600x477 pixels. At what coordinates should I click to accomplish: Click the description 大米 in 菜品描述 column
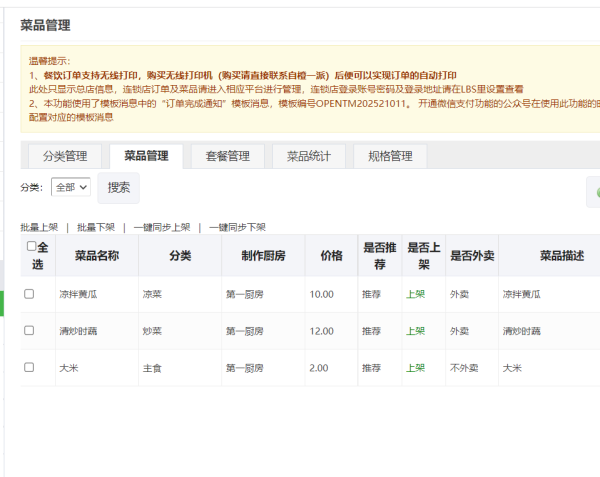pyautogui.click(x=512, y=368)
